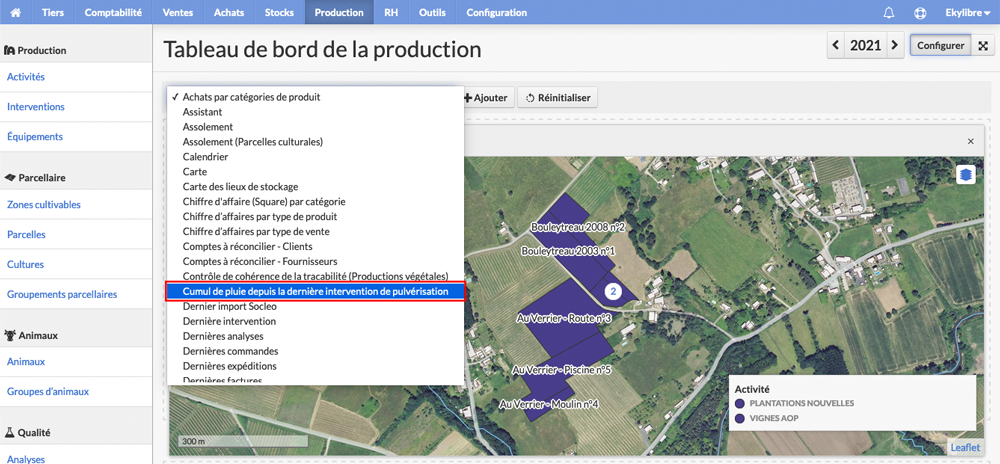Screen dimensions: 1000x464
Task: Open the Tiers menu
Action: [x=53, y=12]
